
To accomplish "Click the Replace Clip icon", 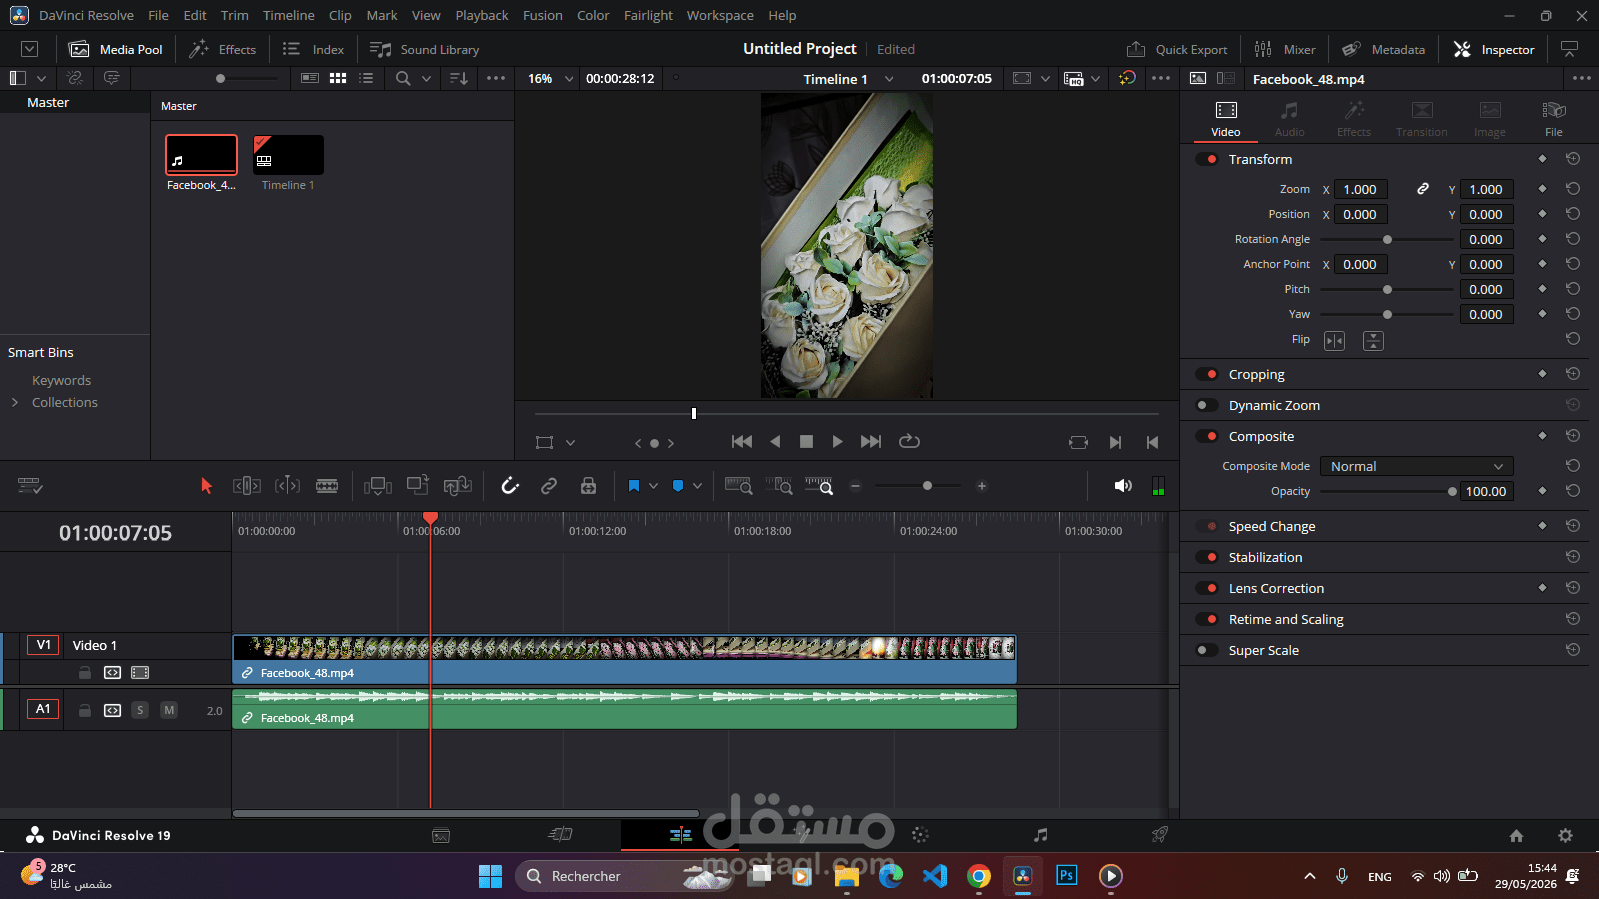I will [458, 486].
